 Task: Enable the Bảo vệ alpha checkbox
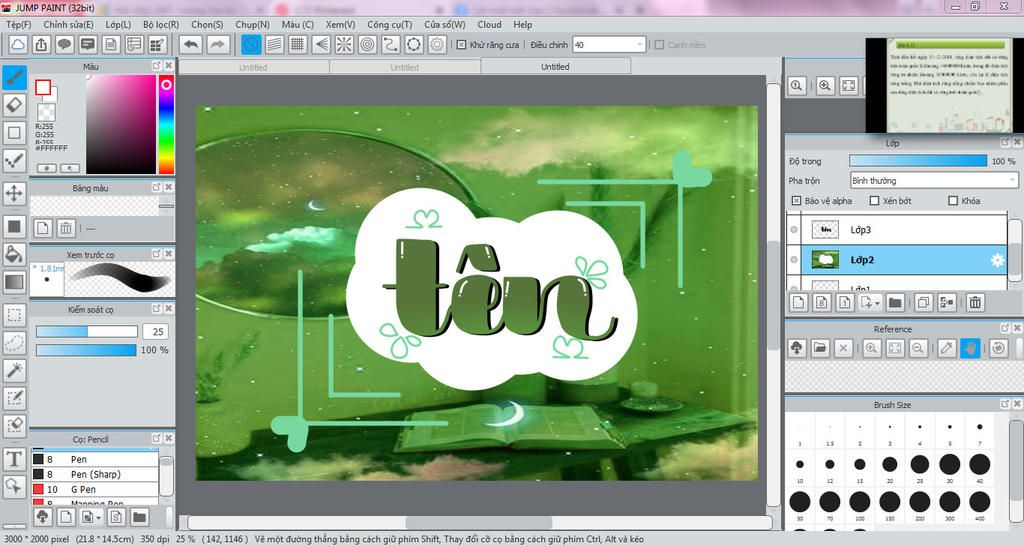(x=795, y=201)
